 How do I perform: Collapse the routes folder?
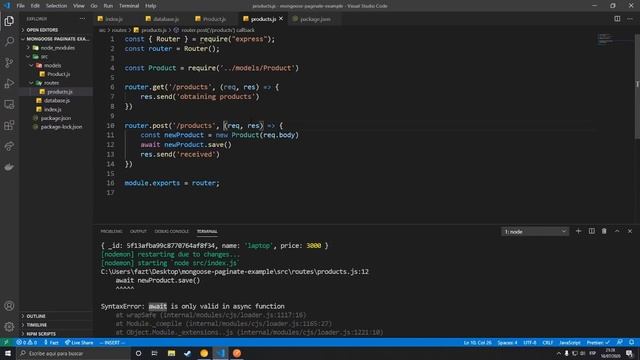(x=51, y=83)
